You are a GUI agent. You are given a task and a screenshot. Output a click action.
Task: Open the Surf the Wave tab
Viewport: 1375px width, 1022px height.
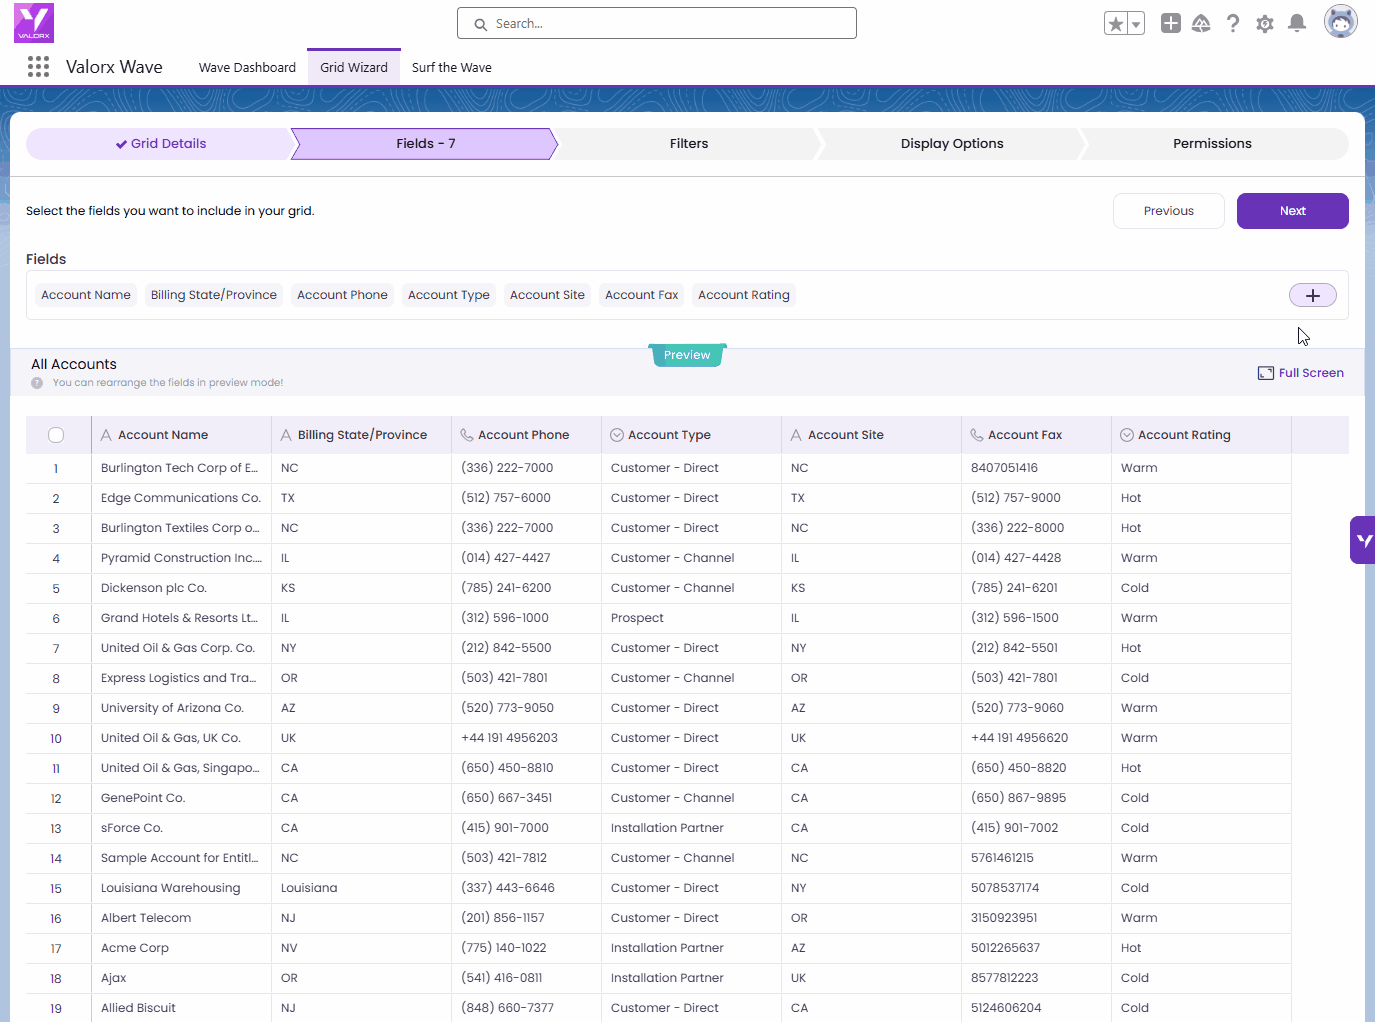click(451, 68)
